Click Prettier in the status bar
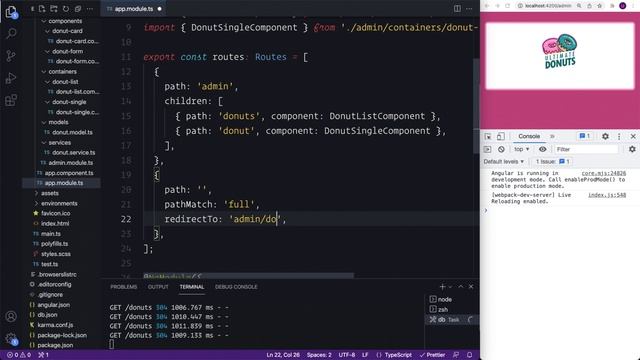Image resolution: width=640 pixels, height=360 pixels. tap(432, 355)
